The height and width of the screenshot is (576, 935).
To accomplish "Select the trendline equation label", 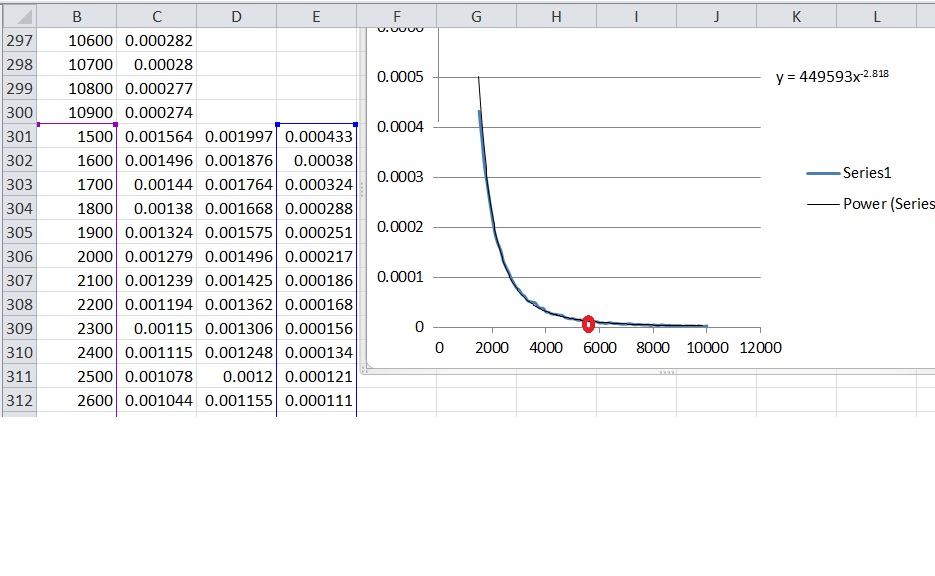I will [x=832, y=77].
